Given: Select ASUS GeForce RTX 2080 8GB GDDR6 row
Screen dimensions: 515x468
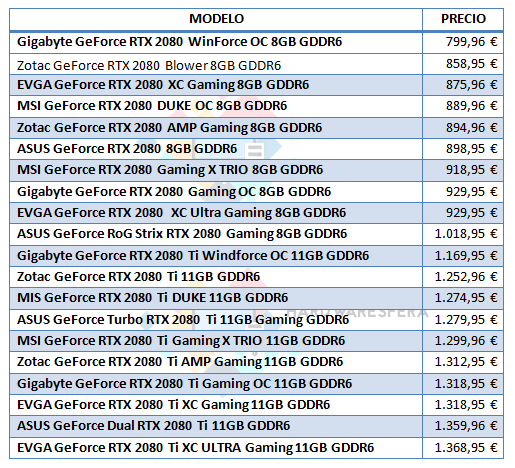Looking at the screenshot, I should [256, 149].
